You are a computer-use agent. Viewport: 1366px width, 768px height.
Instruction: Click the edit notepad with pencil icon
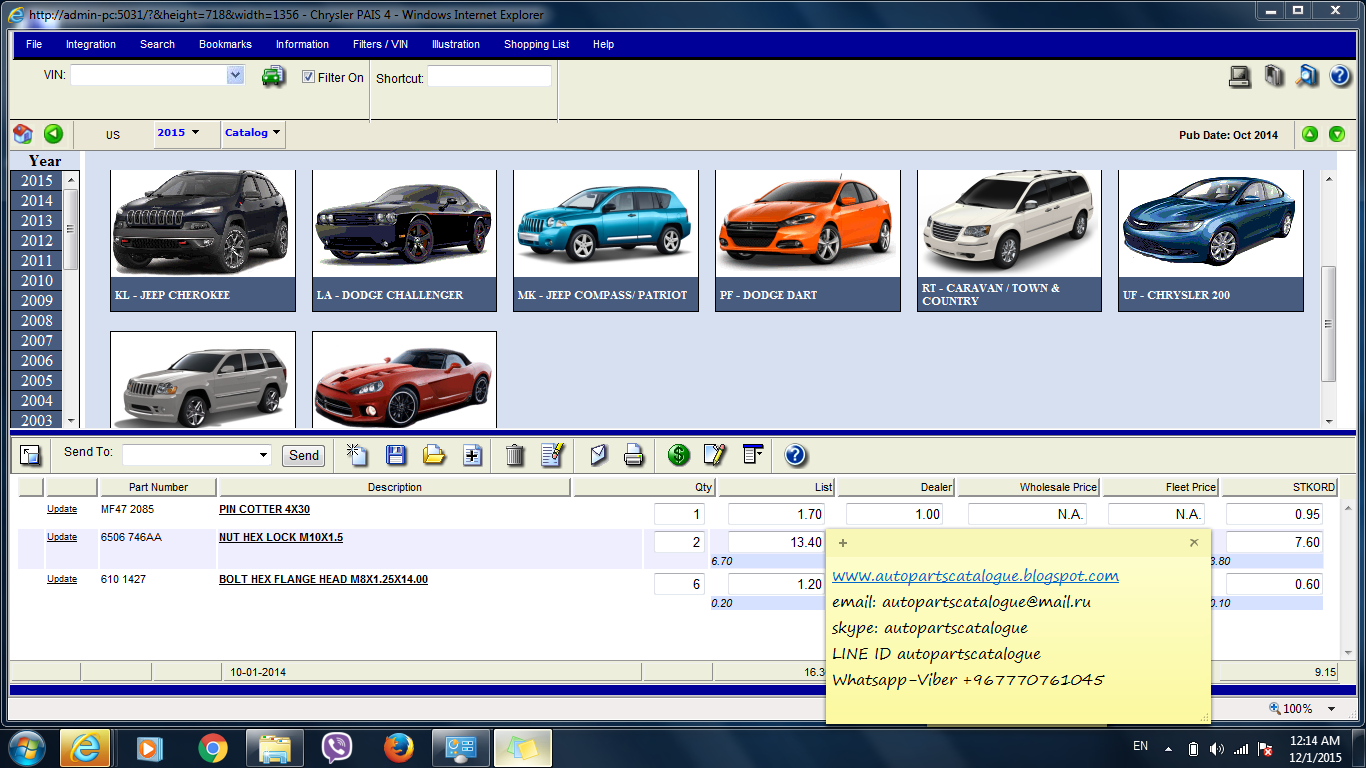coord(715,455)
